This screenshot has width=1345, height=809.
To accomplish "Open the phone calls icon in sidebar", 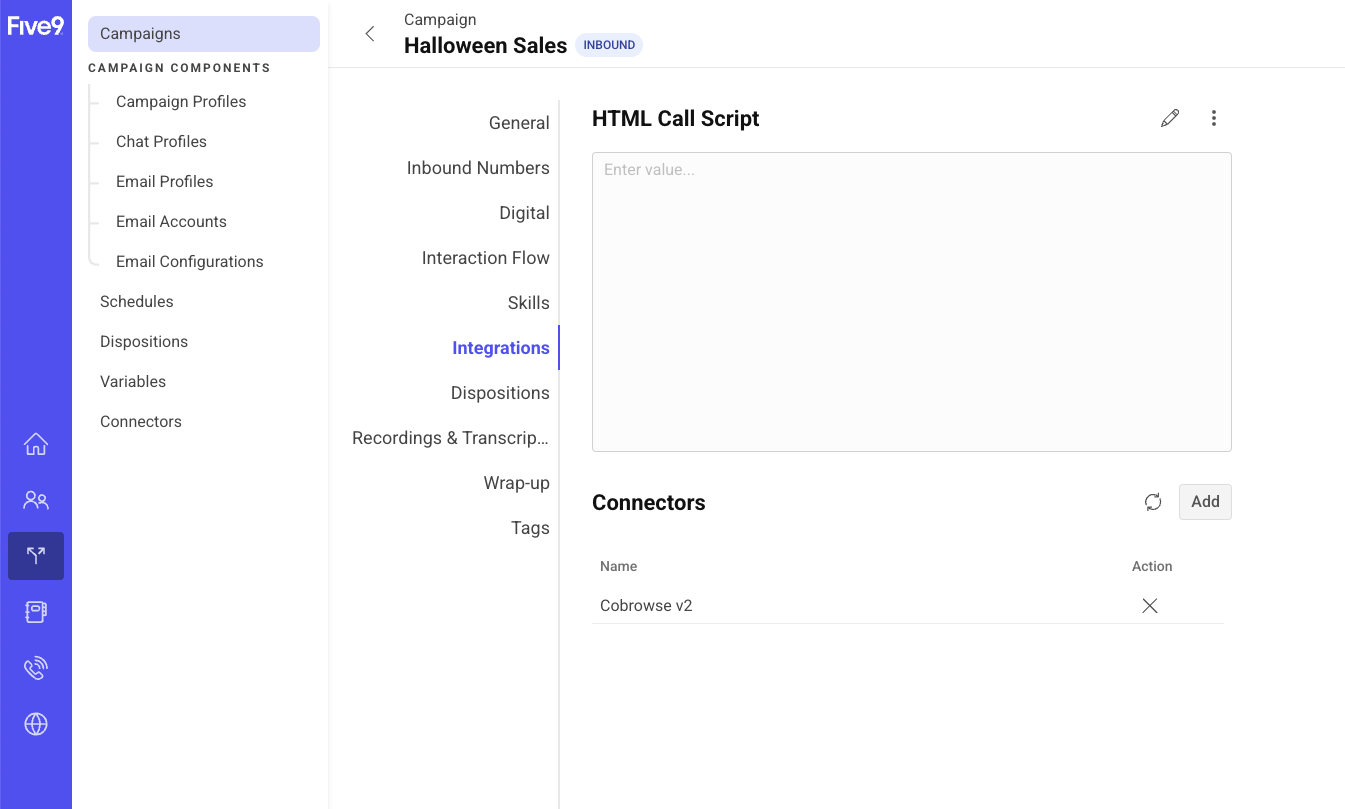I will tap(36, 668).
